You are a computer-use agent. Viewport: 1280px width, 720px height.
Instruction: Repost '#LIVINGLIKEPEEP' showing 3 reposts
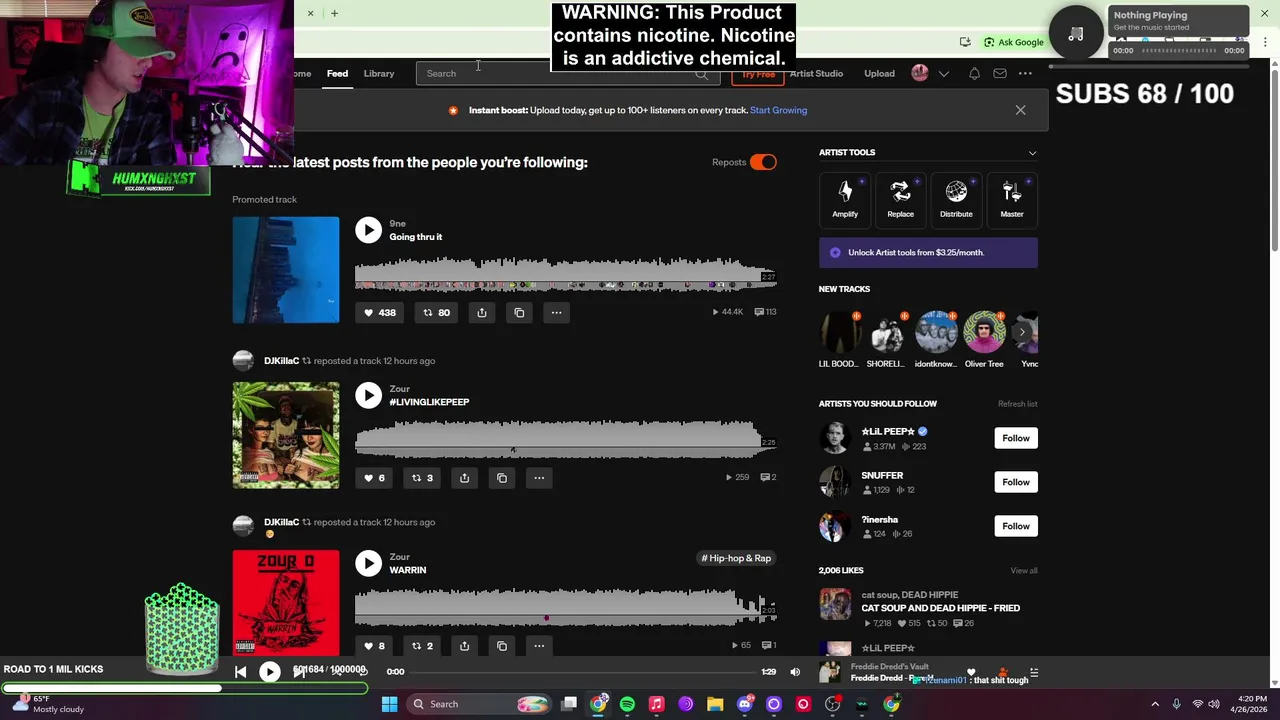[422, 478]
